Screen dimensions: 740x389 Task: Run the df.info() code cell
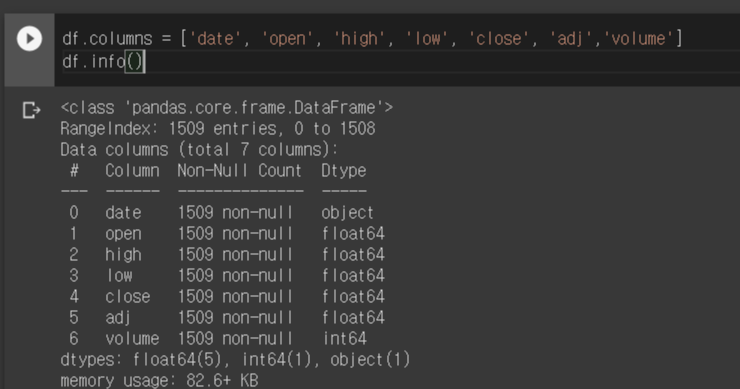tap(29, 38)
